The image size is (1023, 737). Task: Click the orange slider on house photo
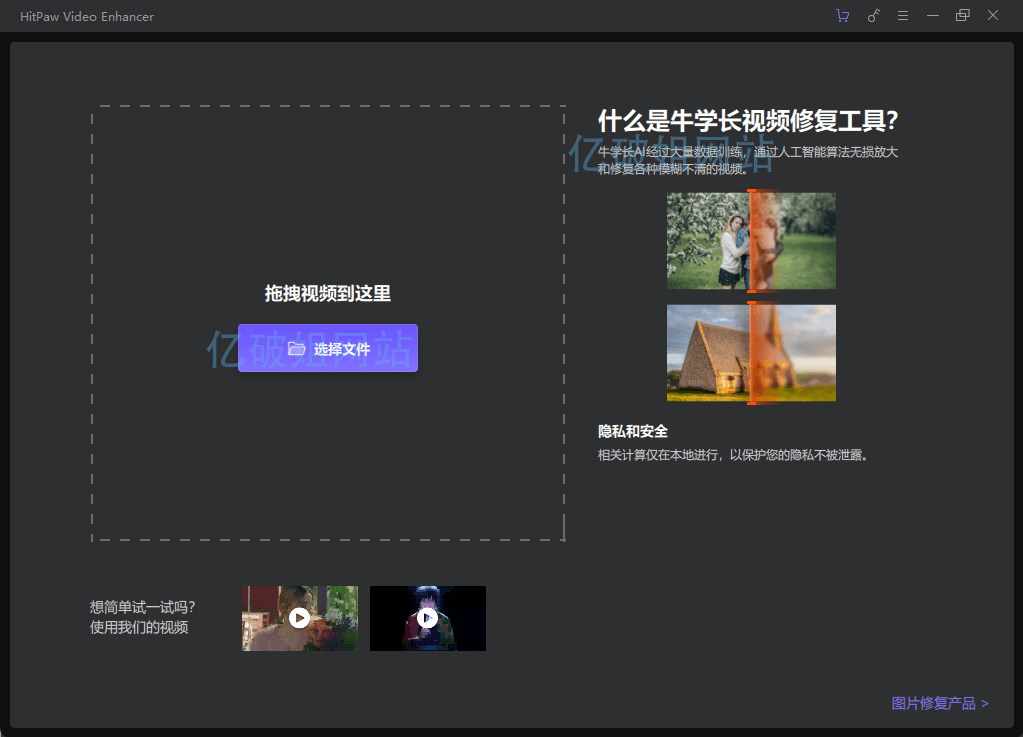751,353
